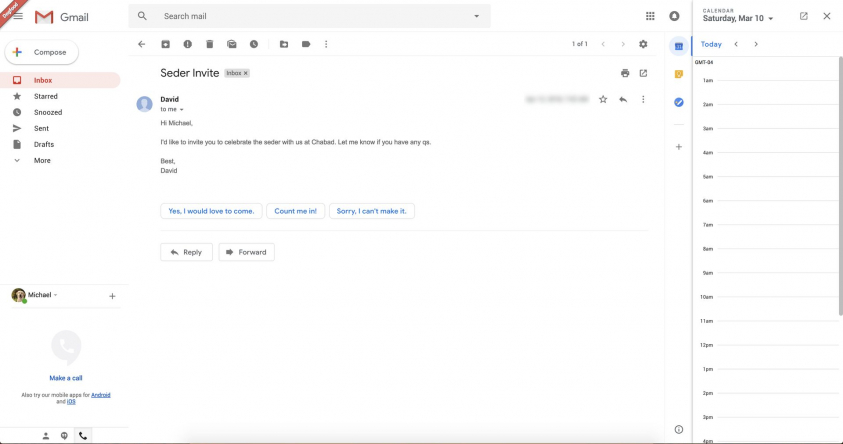
Task: Open the Inbox folder
Action: point(60,80)
